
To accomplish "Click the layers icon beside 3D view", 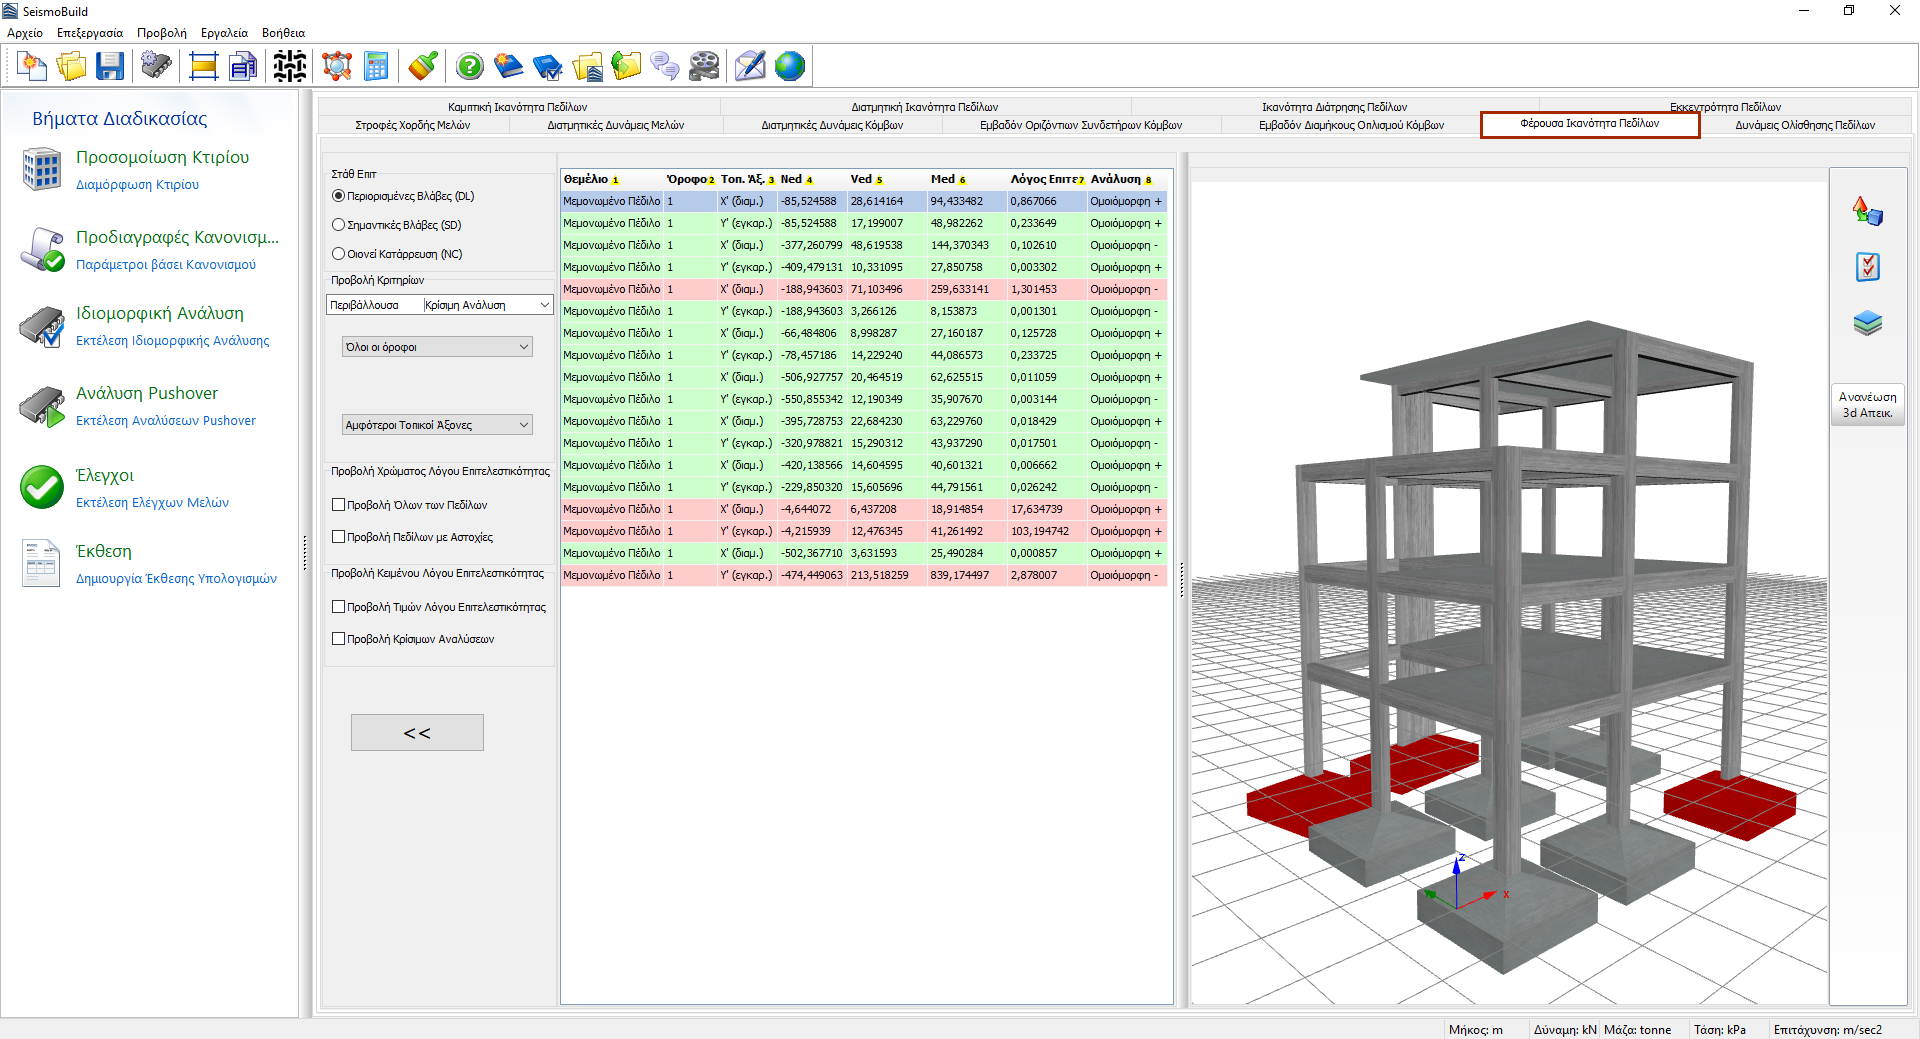I will 1867,323.
